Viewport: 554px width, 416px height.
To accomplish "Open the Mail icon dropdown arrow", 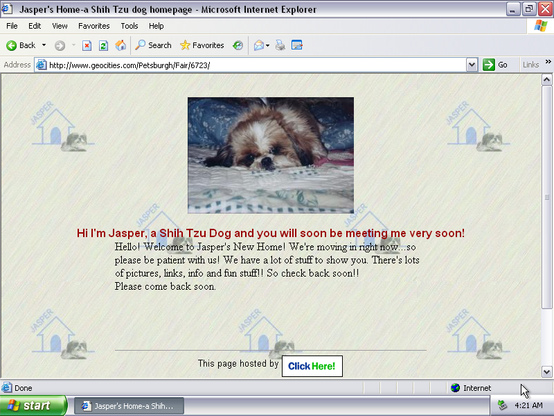I will coord(267,46).
